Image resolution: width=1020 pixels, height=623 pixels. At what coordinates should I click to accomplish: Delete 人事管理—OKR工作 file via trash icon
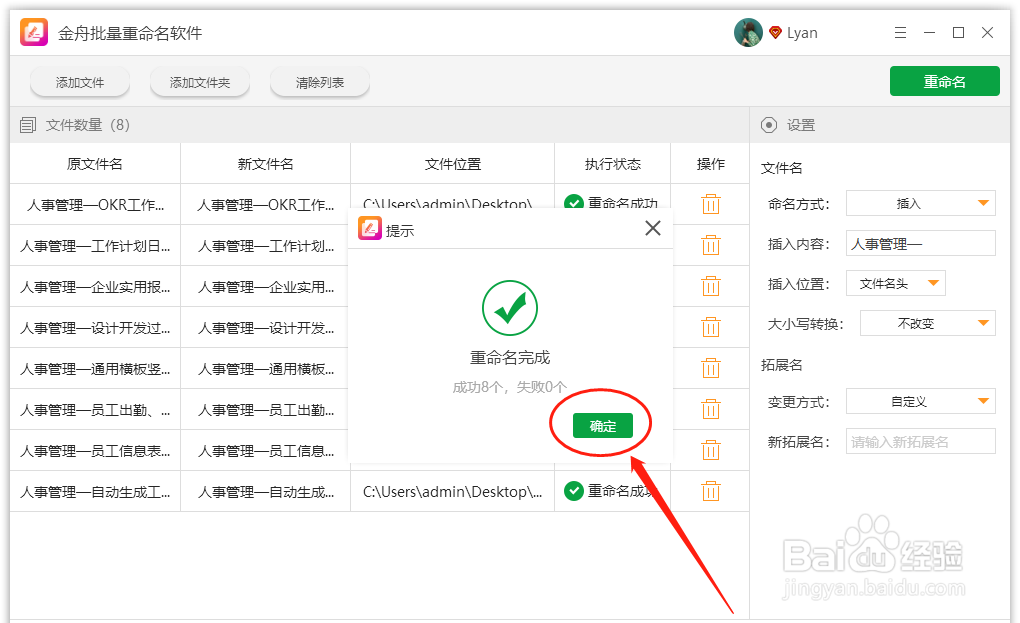pos(711,203)
